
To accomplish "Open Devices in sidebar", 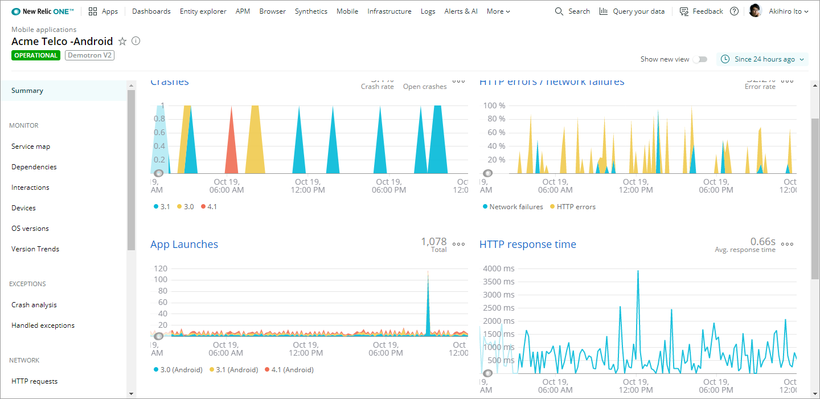I will coord(24,208).
